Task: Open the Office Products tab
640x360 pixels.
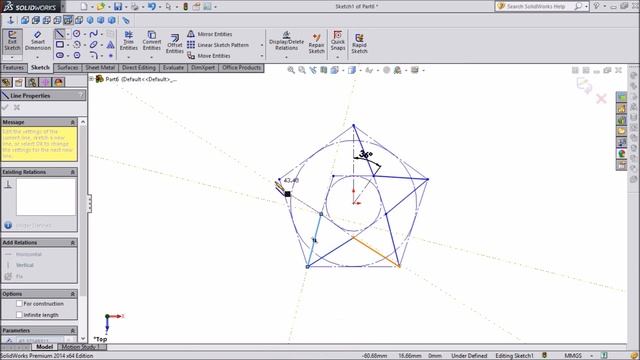Action: 241,68
